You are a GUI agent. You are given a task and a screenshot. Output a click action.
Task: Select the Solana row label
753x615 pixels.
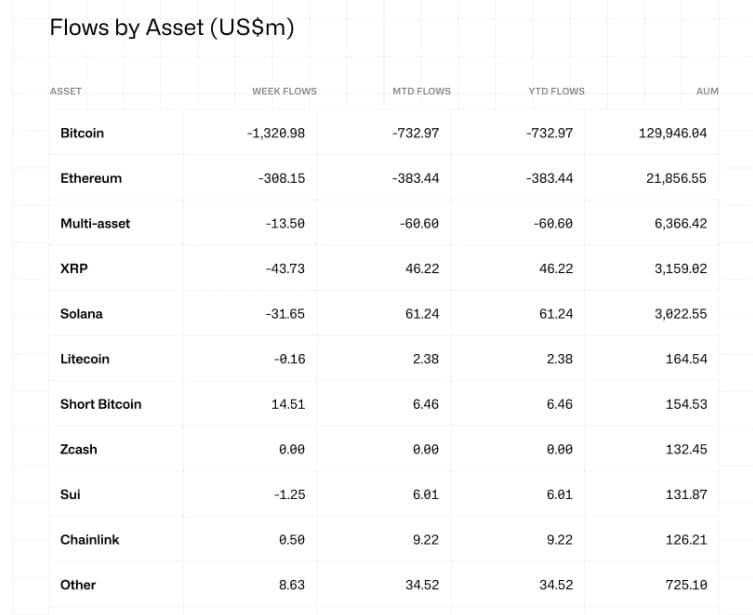pos(81,314)
